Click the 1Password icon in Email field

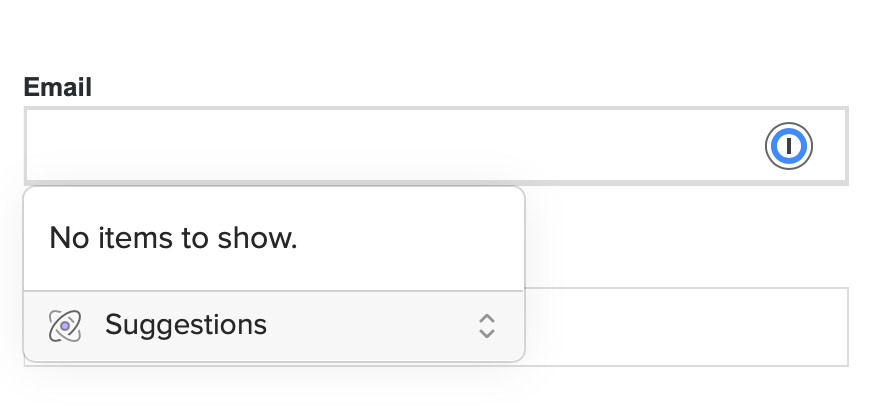click(789, 147)
